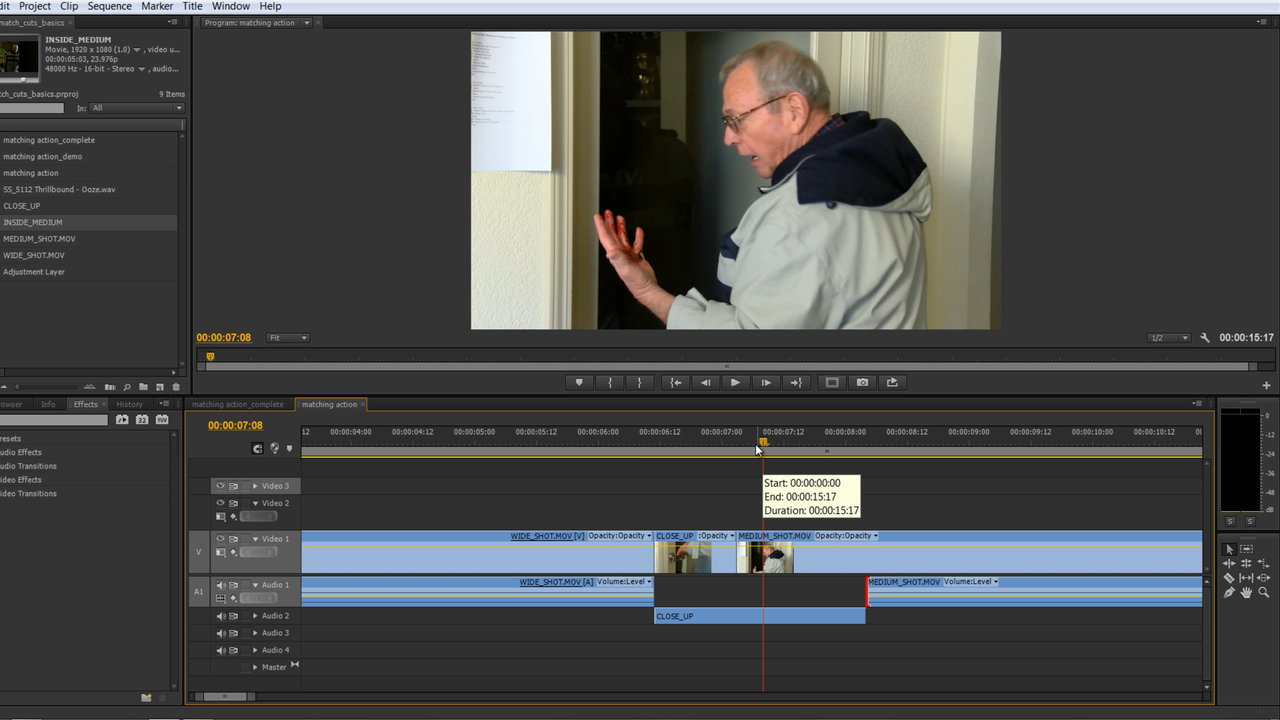
Task: Grab the Hand tool
Action: tap(1246, 592)
